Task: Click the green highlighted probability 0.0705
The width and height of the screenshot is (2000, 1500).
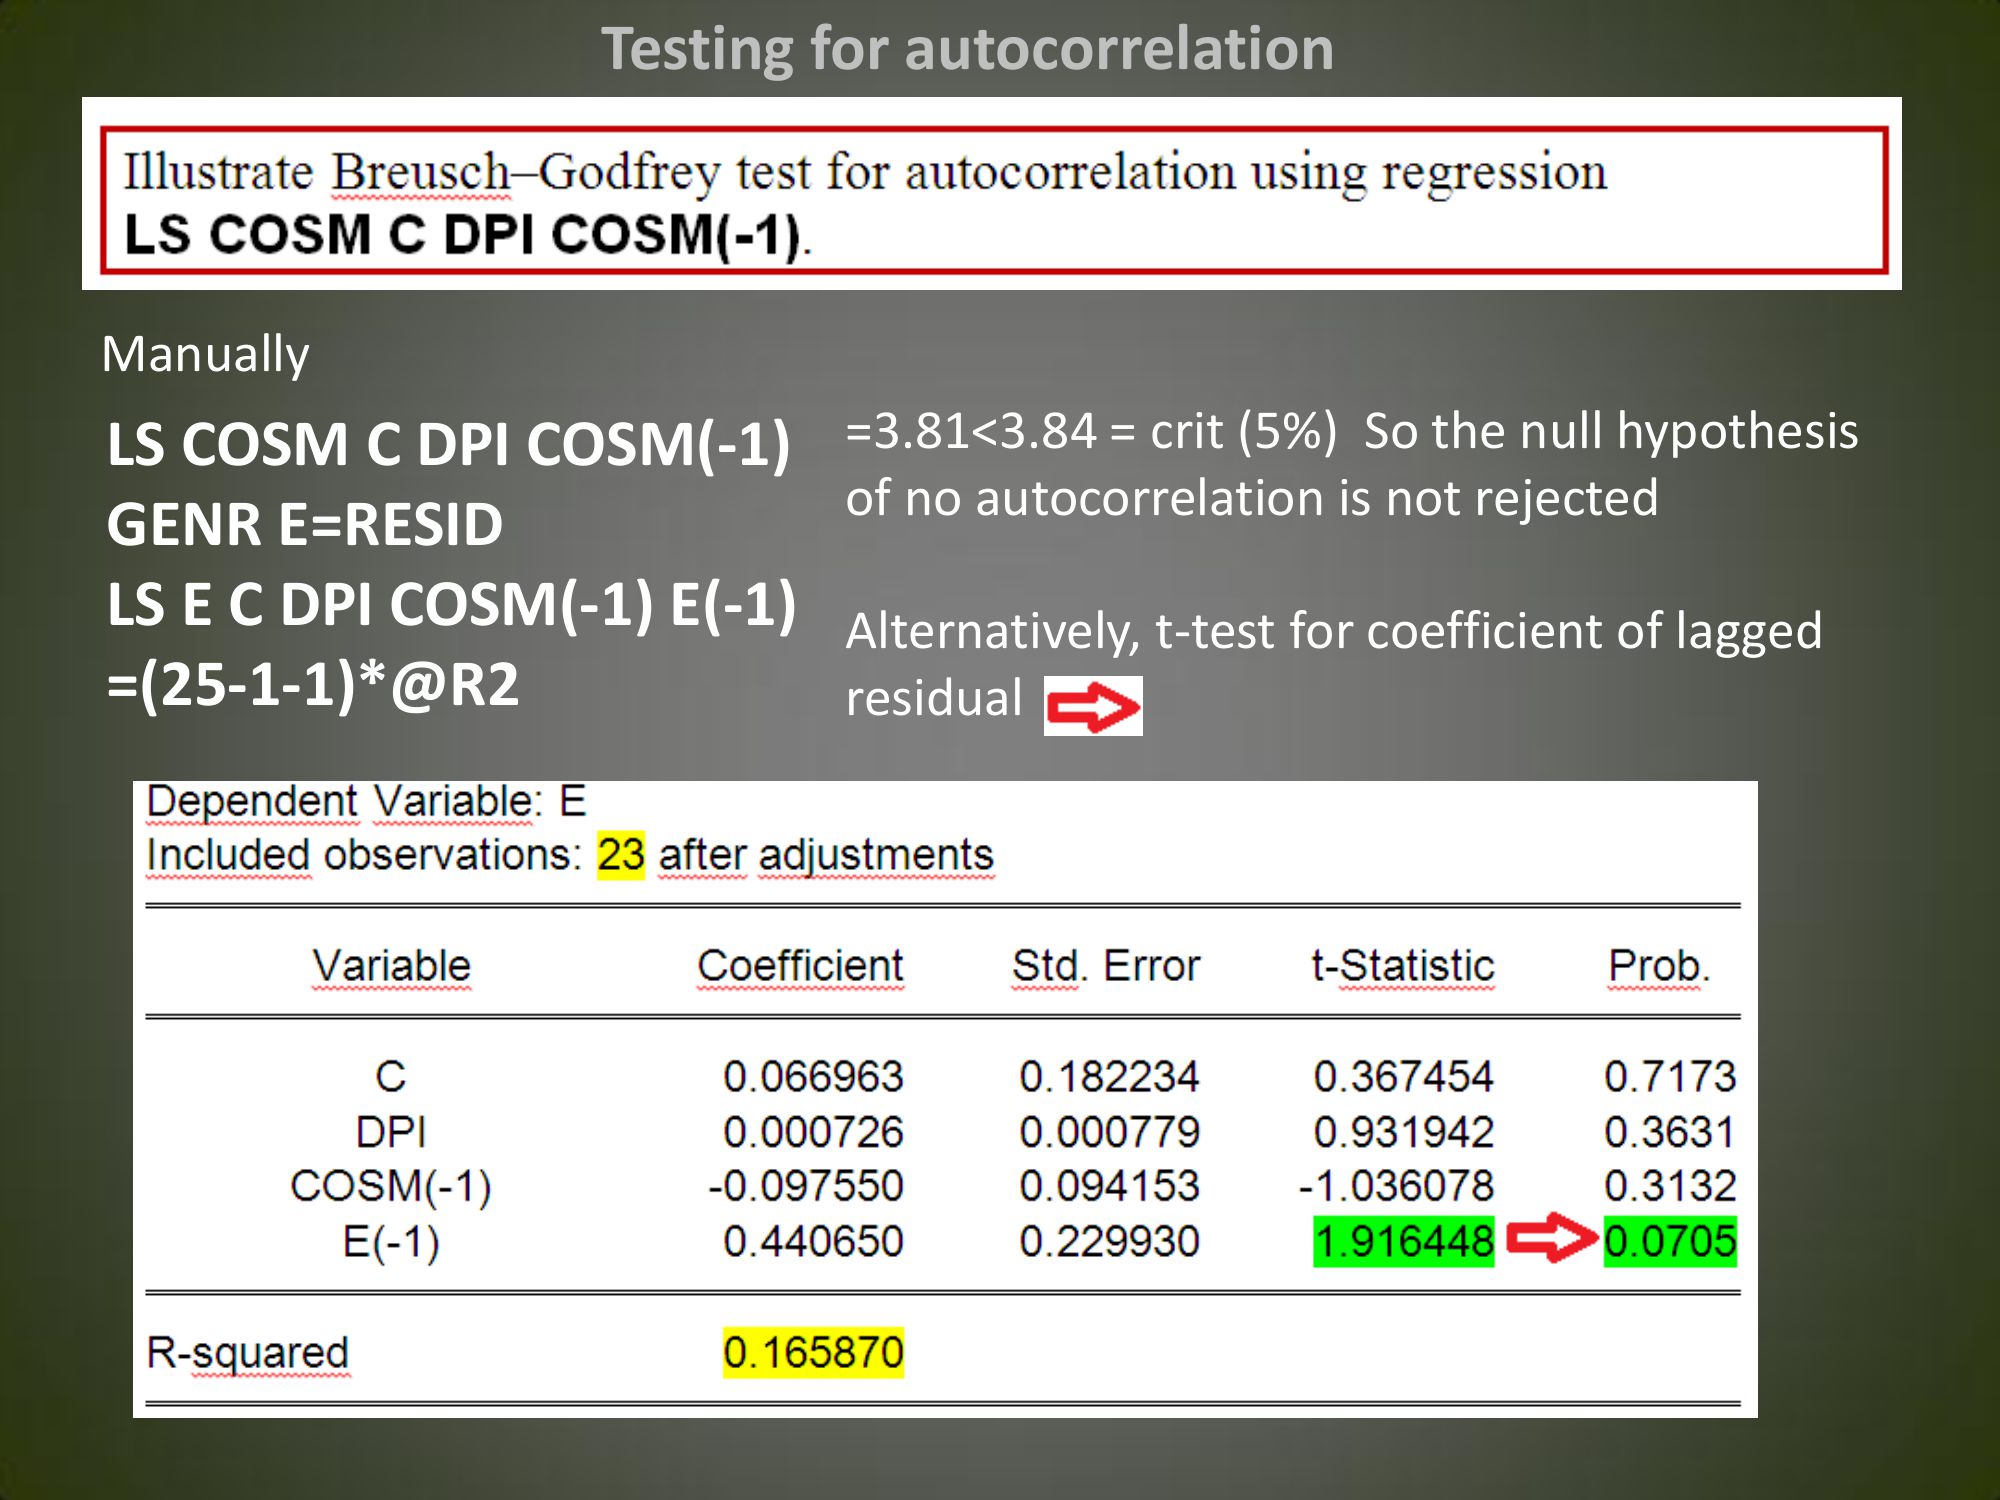Action: pos(1669,1241)
